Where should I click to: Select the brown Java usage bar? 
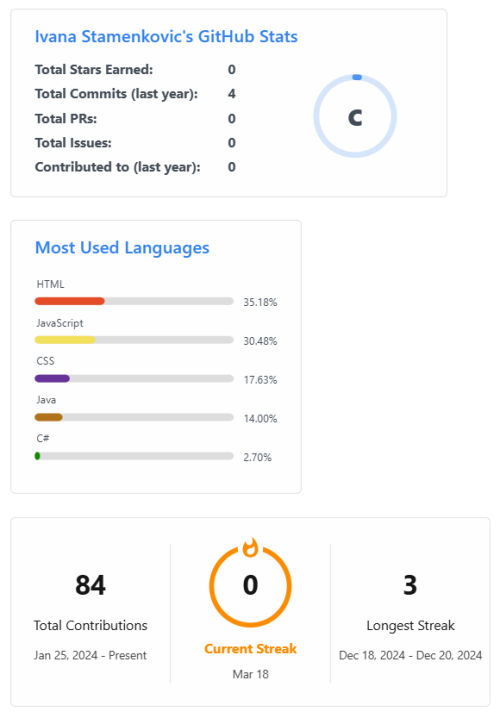pos(49,417)
